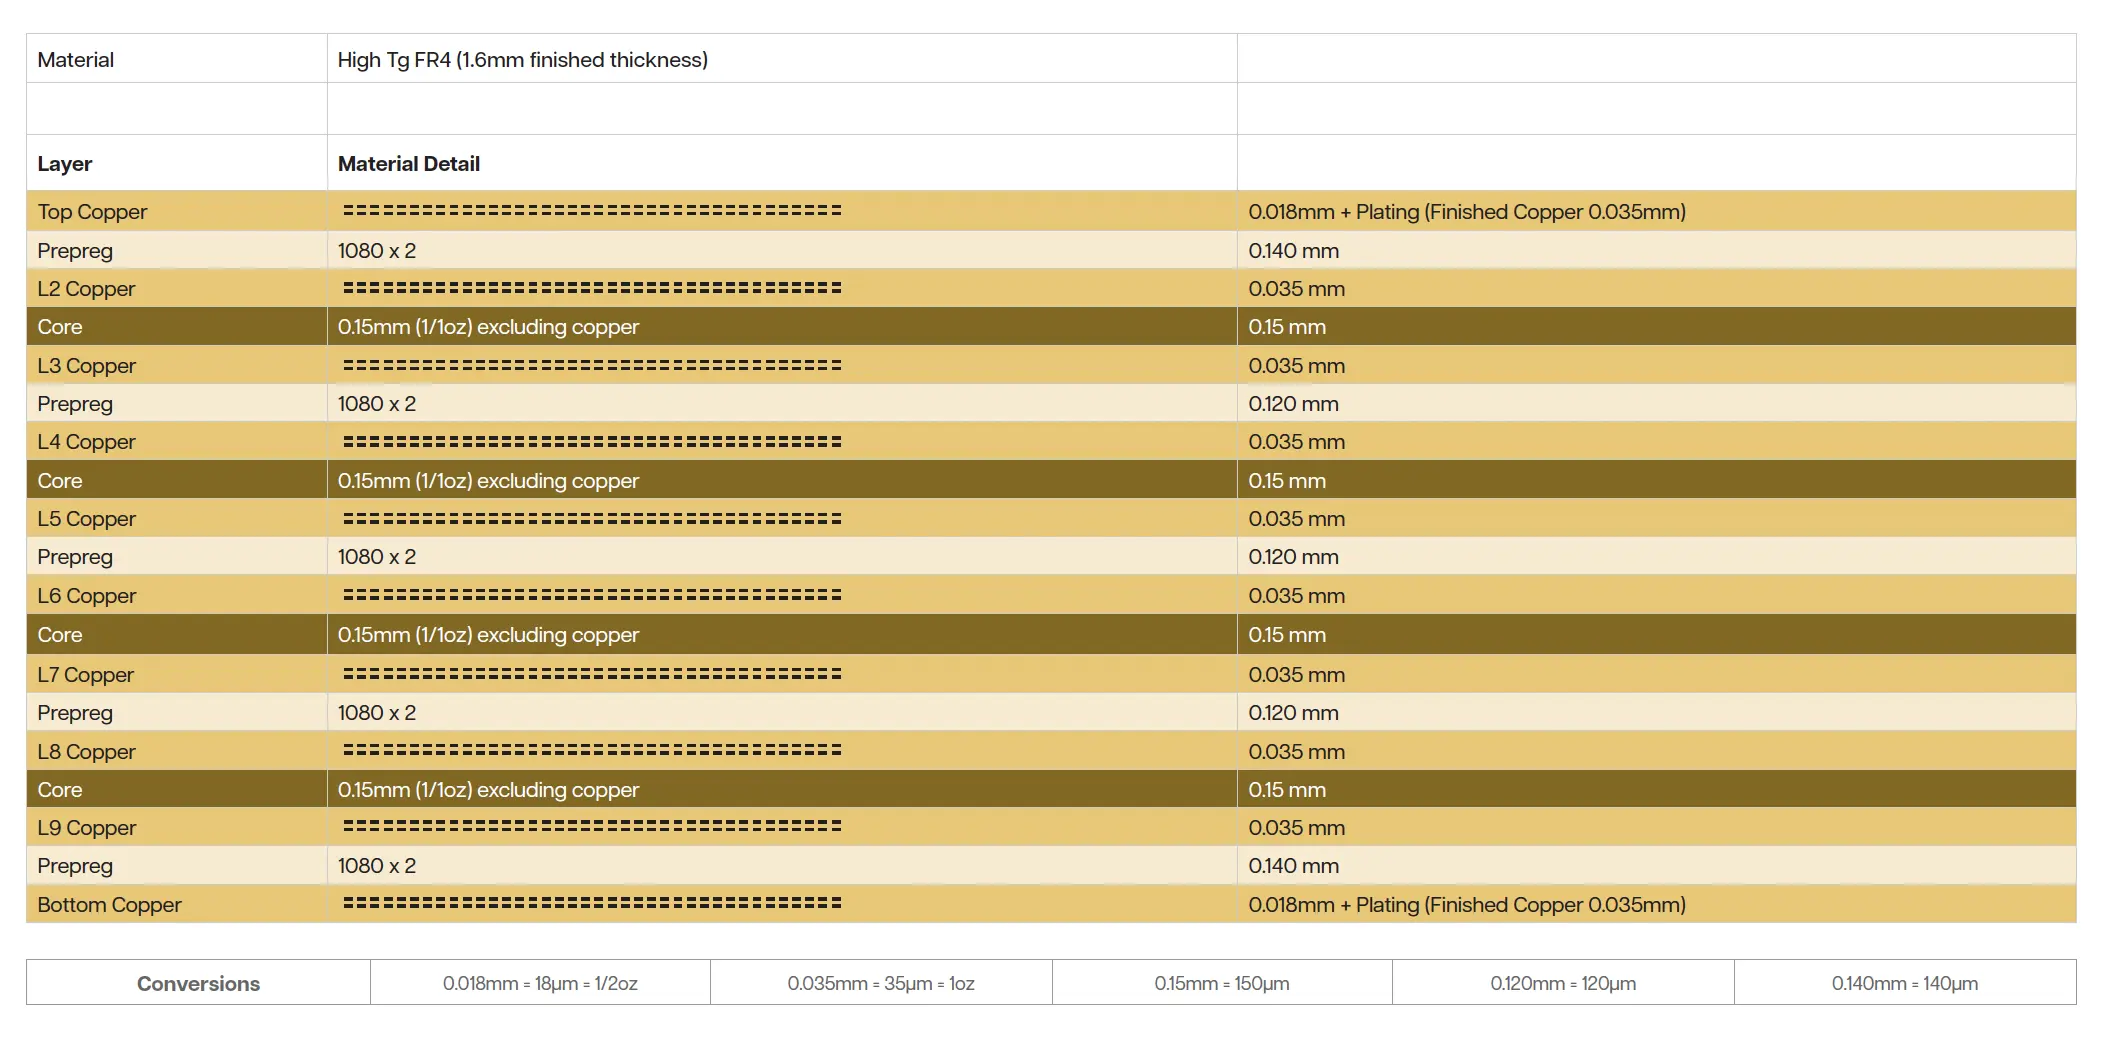The width and height of the screenshot is (2106, 1042).
Task: Click the 0.035mm = 35µm = 1oz conversion
Action: pos(881,984)
